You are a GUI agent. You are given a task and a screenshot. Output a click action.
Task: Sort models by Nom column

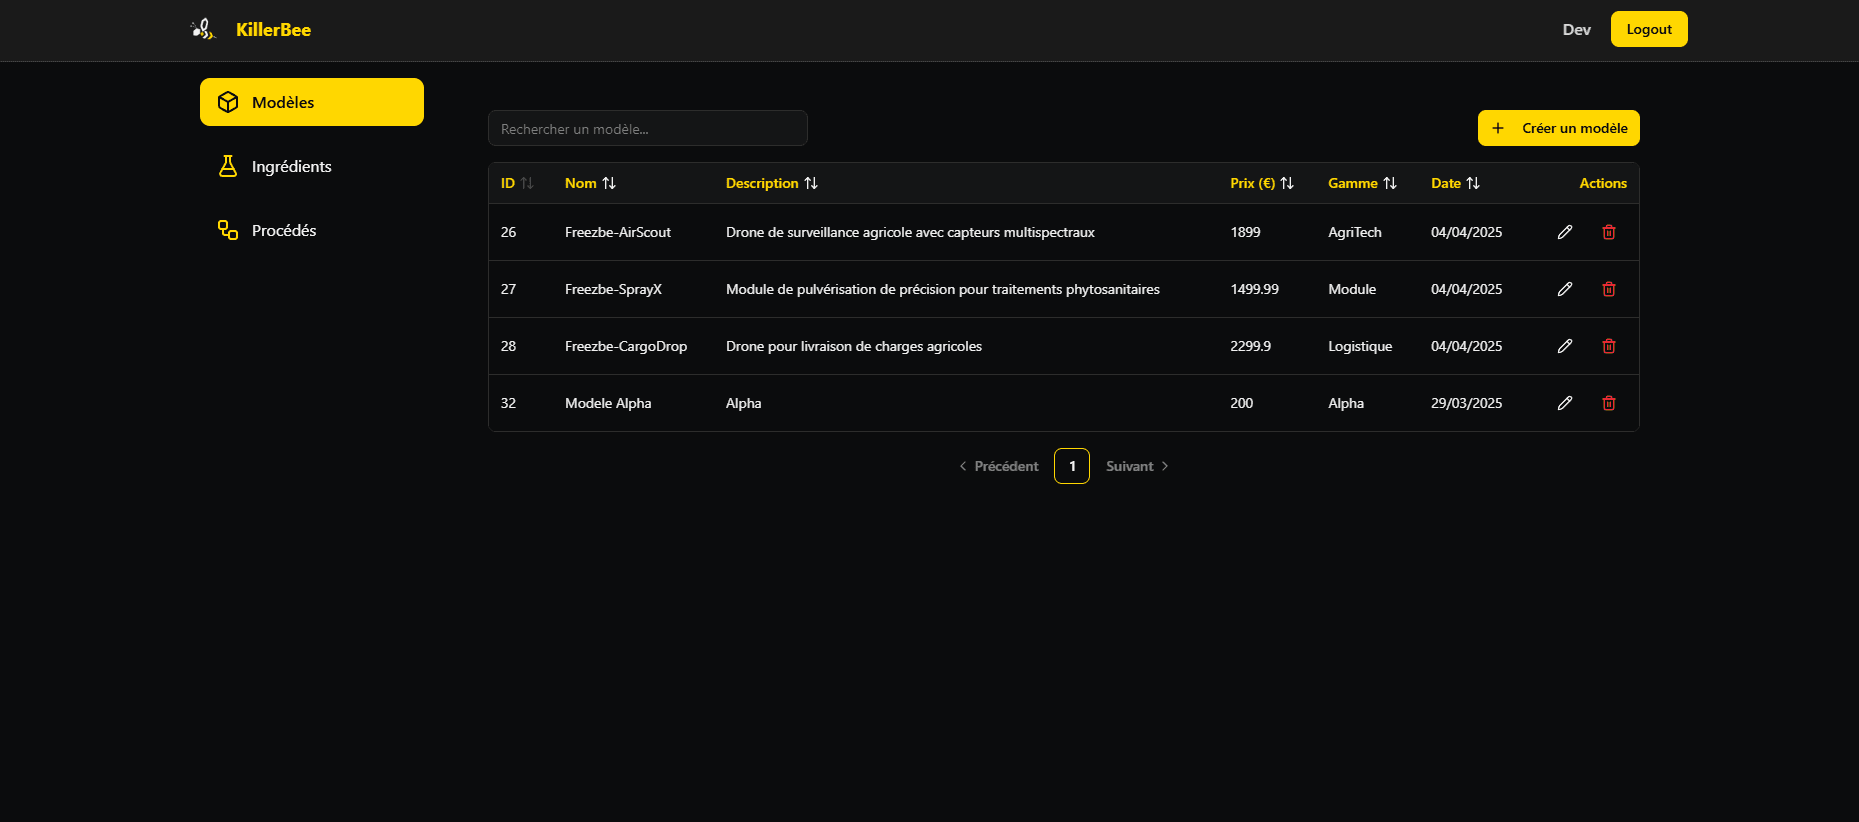(x=590, y=183)
